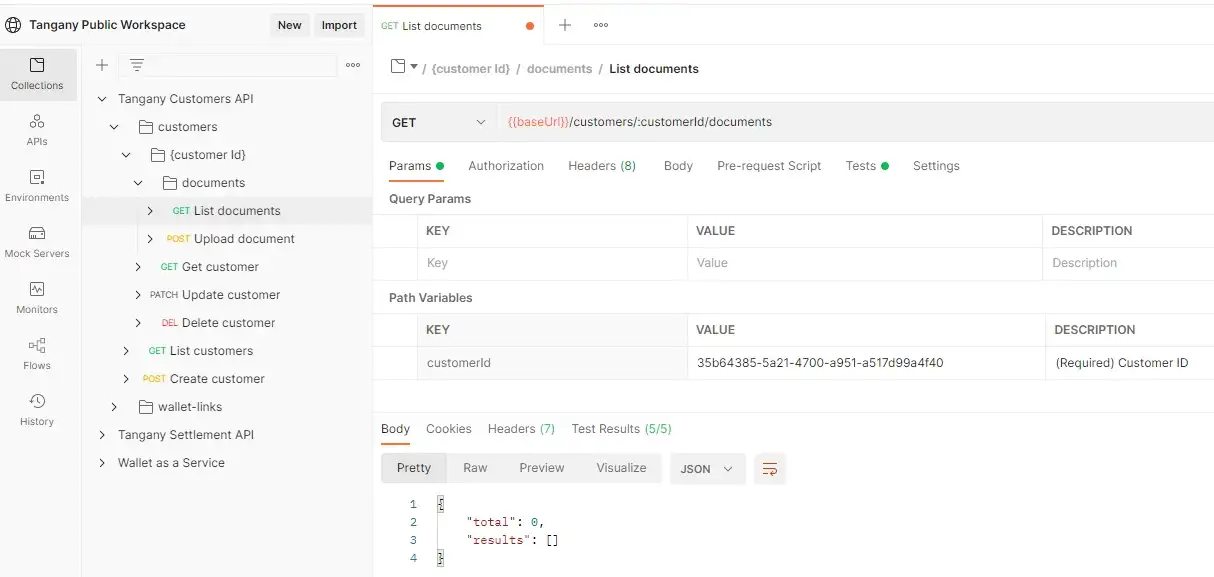The width and height of the screenshot is (1214, 577).
Task: Expand the Create customer request
Action: coord(126,379)
